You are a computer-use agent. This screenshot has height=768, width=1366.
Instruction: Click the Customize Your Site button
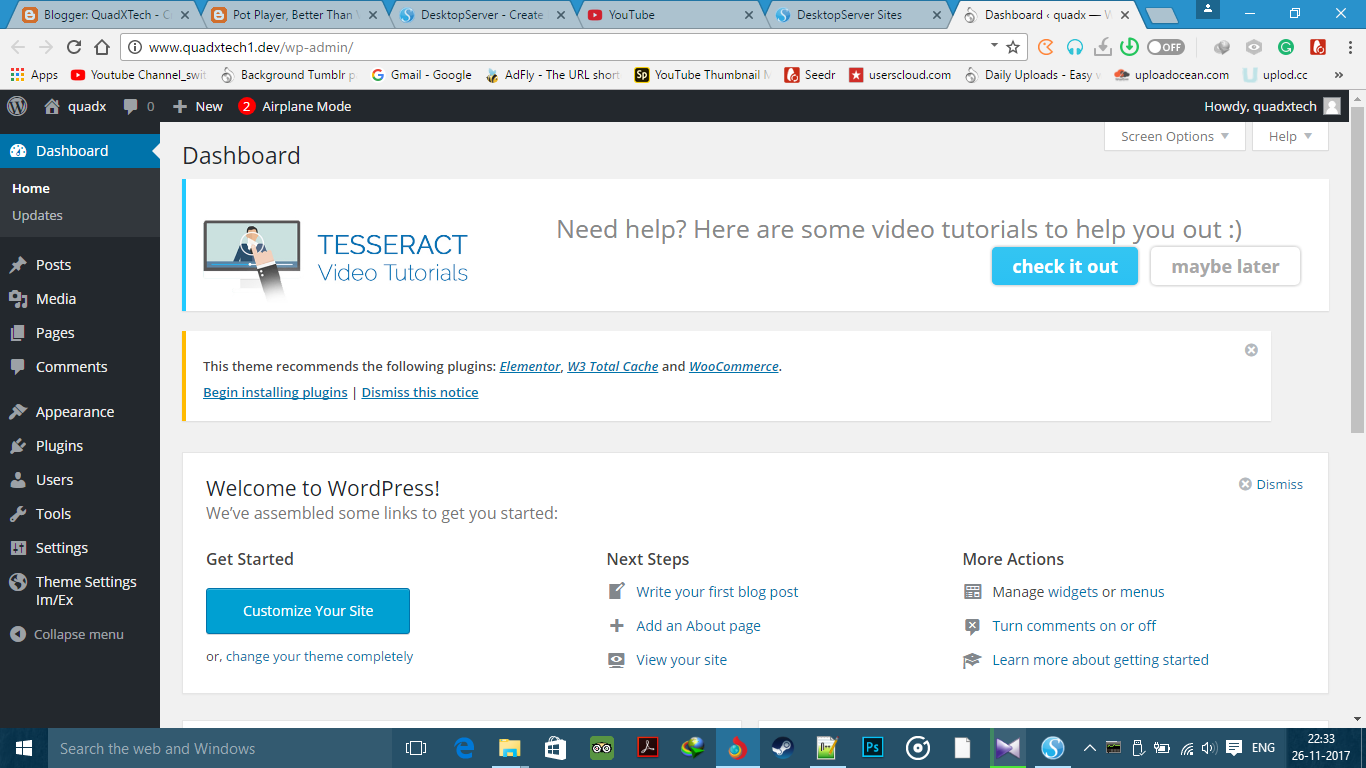click(308, 611)
